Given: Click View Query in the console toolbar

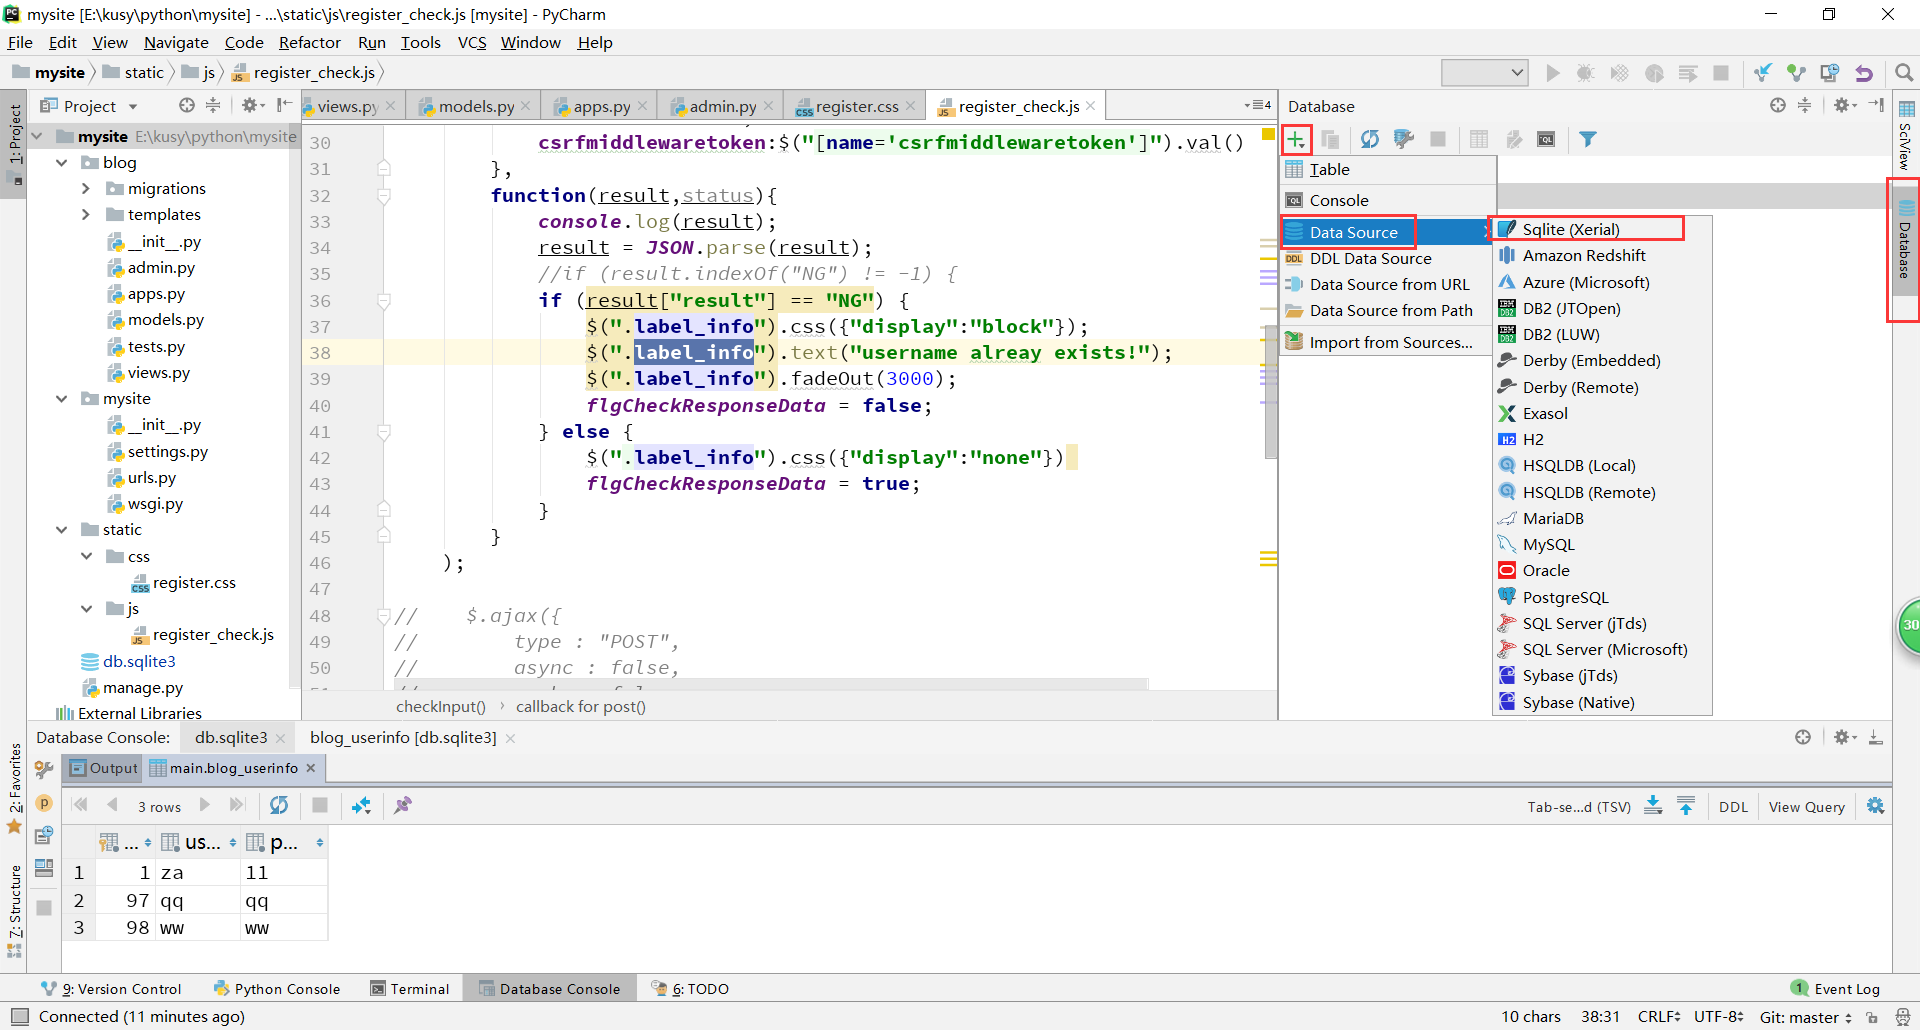Looking at the screenshot, I should [x=1806, y=806].
